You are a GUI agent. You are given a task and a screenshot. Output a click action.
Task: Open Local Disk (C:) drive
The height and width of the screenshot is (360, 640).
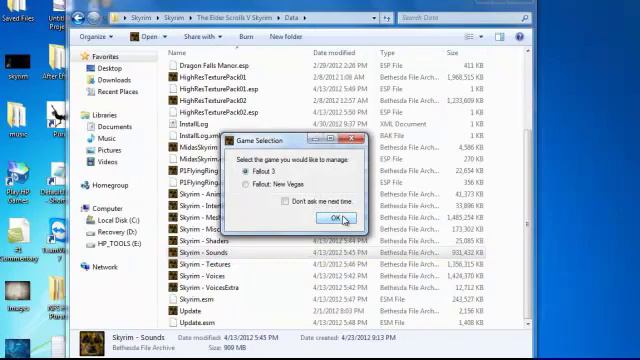coord(118,220)
